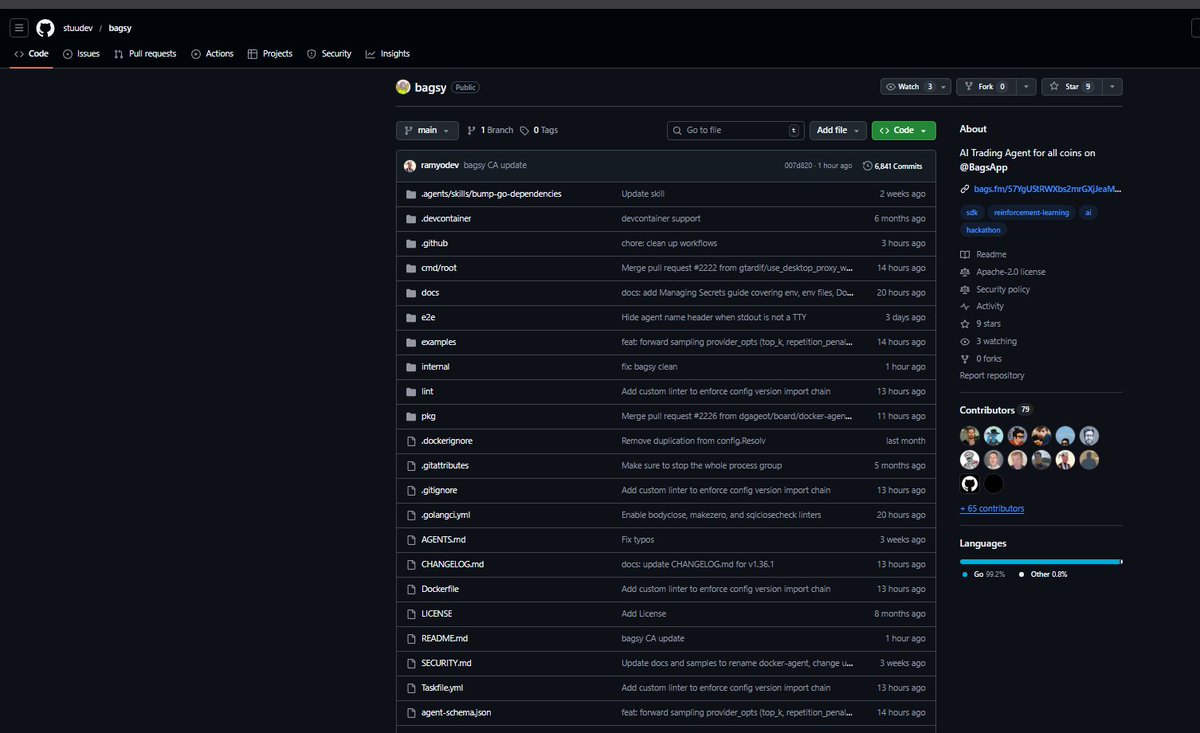Click the file icon next to LICENSE
Viewport: 1200px width, 733px height.
(410, 614)
